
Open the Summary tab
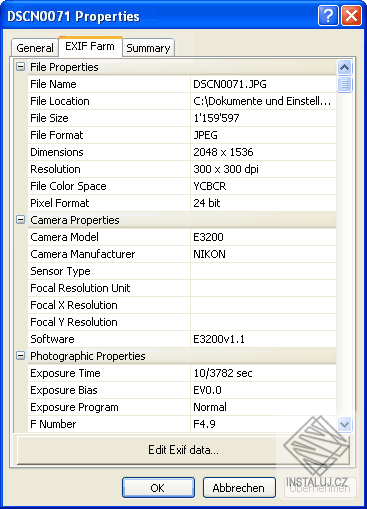coord(148,48)
